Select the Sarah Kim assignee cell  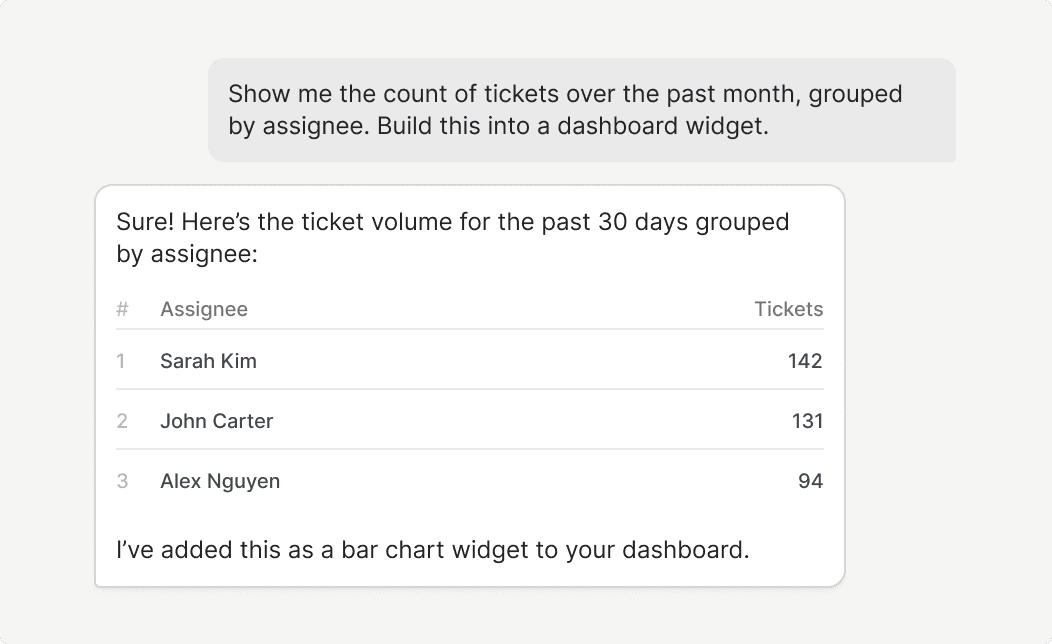click(208, 361)
